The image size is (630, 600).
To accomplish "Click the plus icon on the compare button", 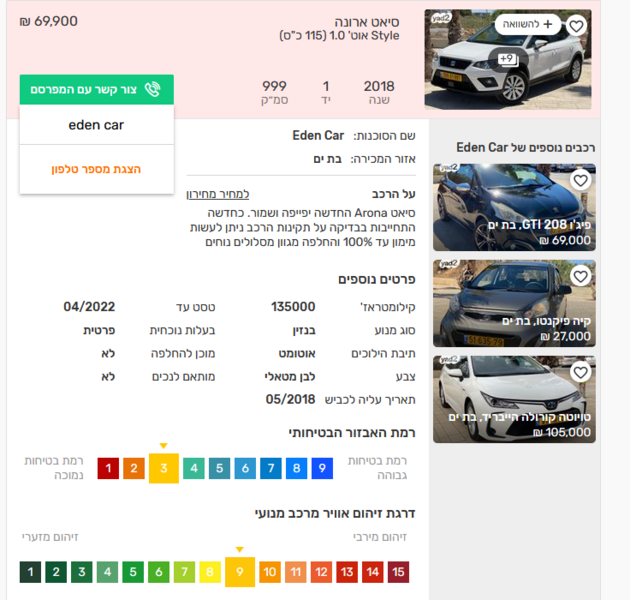I will pyautogui.click(x=548, y=25).
